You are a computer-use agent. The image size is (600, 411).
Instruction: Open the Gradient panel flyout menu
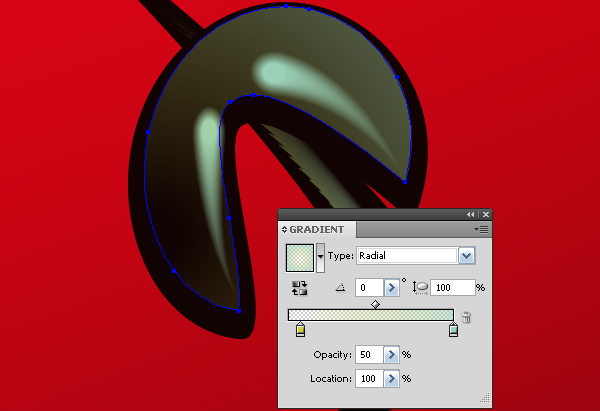point(481,229)
